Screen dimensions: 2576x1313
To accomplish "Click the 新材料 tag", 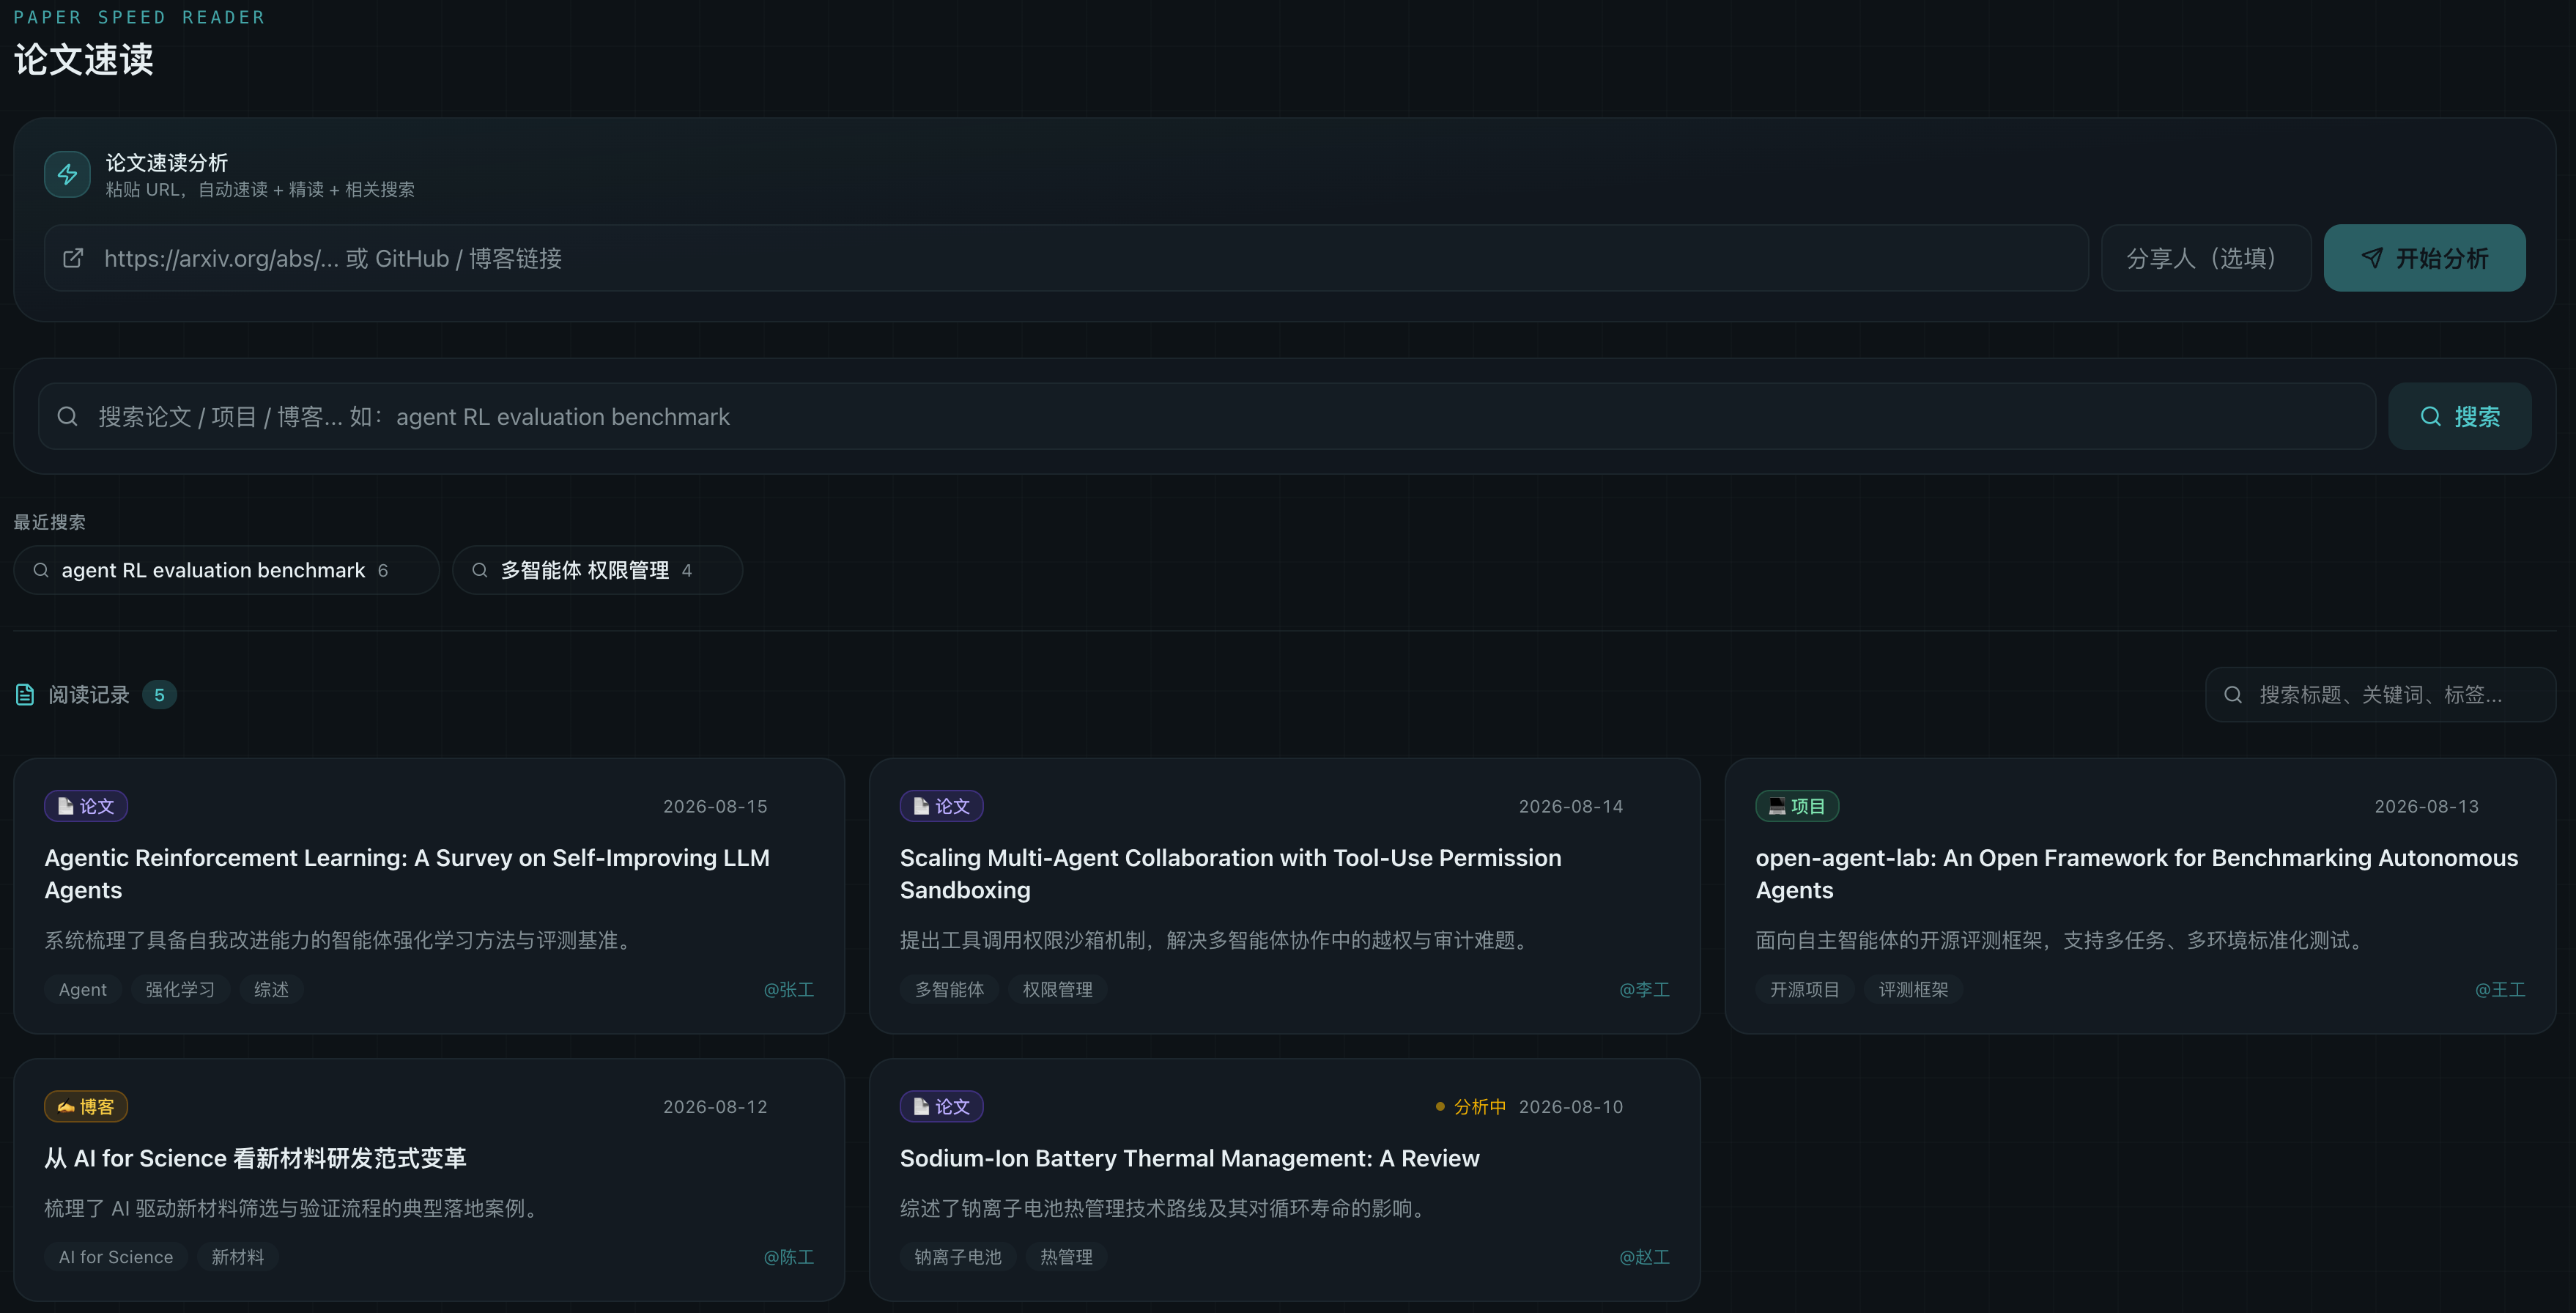I will click(238, 1257).
